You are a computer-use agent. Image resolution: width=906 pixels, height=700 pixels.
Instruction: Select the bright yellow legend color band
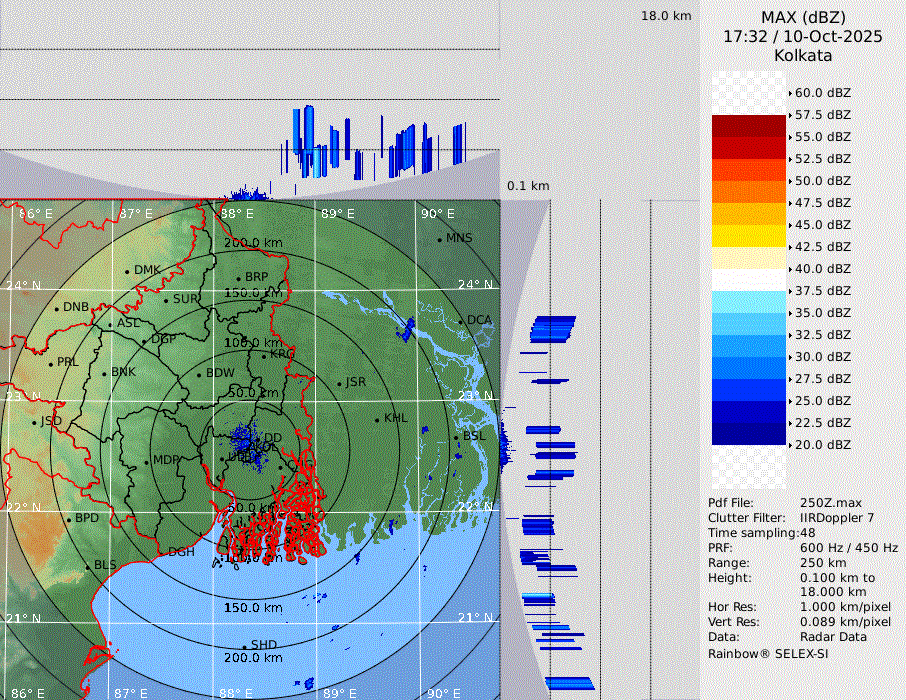point(749,235)
